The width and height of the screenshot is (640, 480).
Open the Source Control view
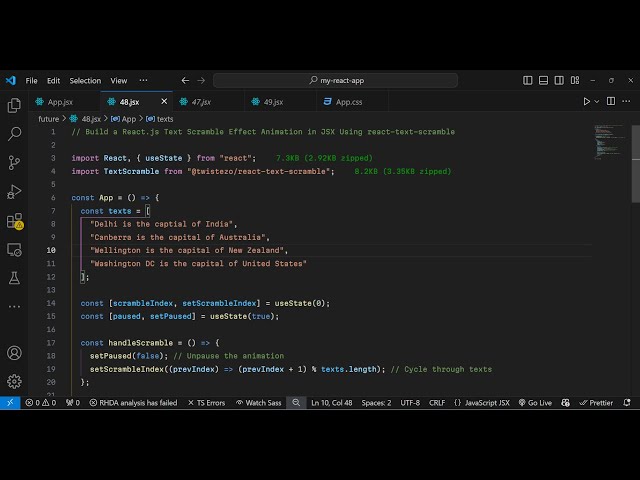14,162
